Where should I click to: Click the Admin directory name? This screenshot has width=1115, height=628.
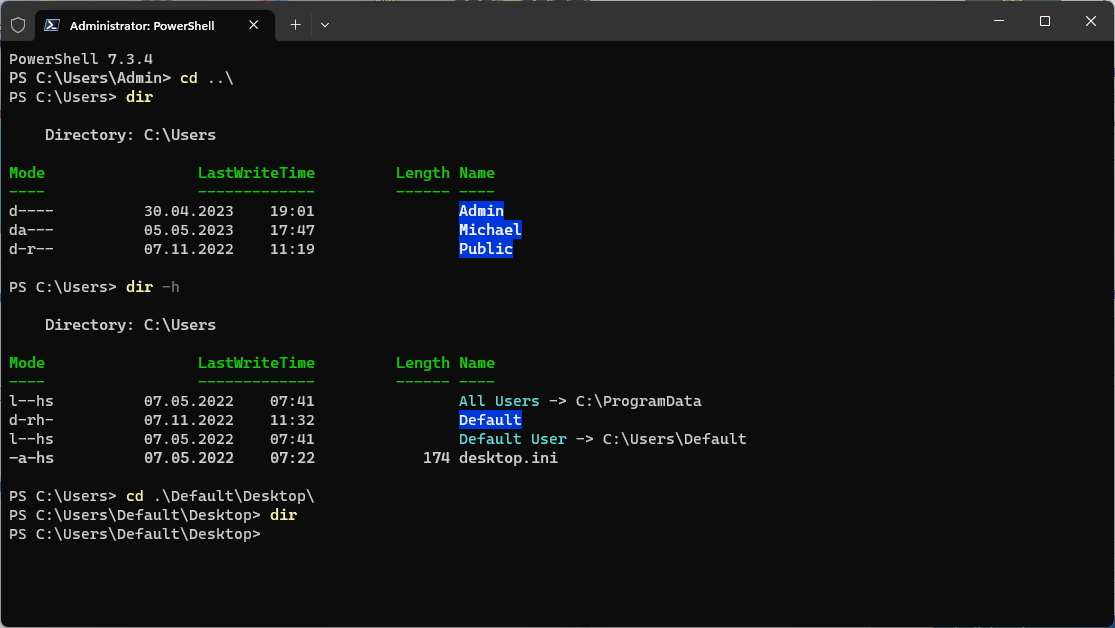tap(481, 211)
